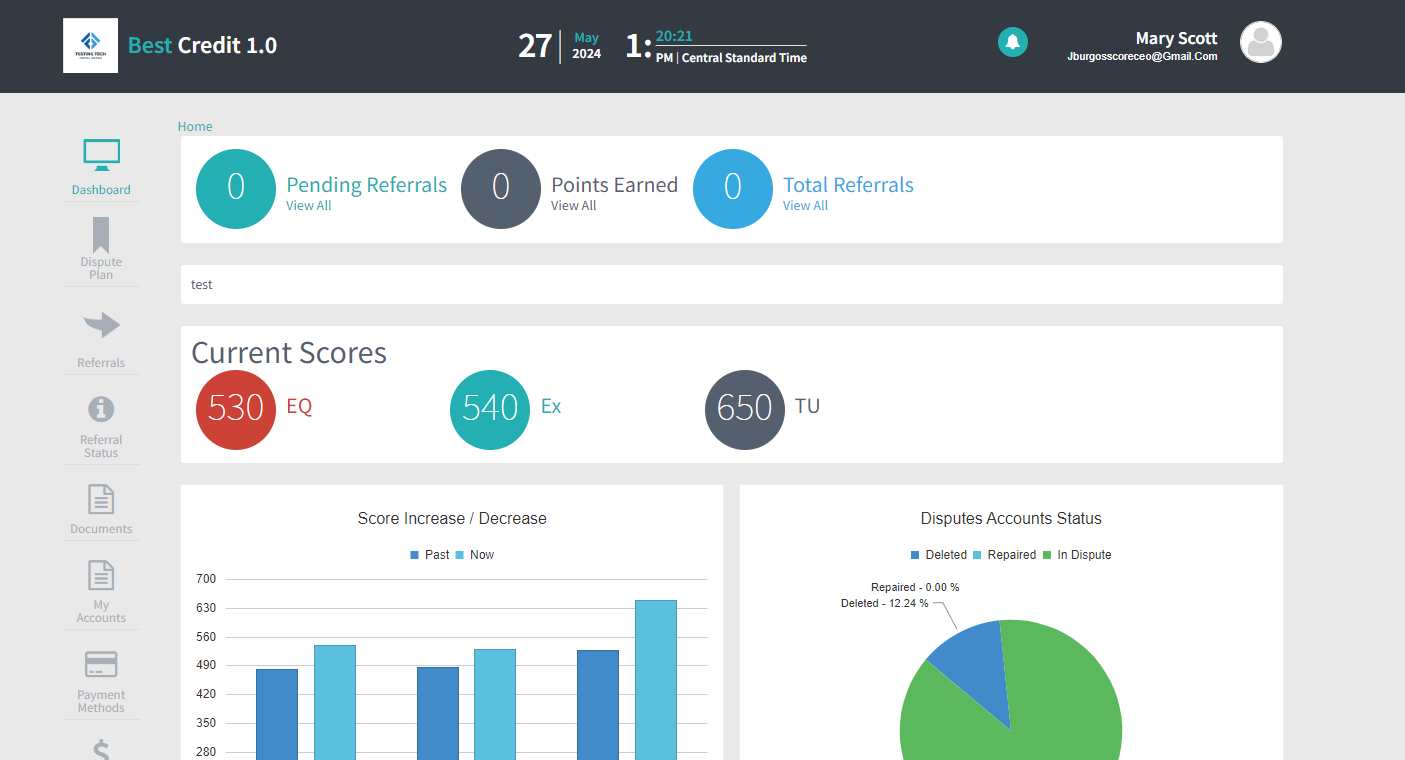Click the Jburgosscoreceo@Gmail.Com email text
The width and height of the screenshot is (1405, 760).
click(1143, 57)
